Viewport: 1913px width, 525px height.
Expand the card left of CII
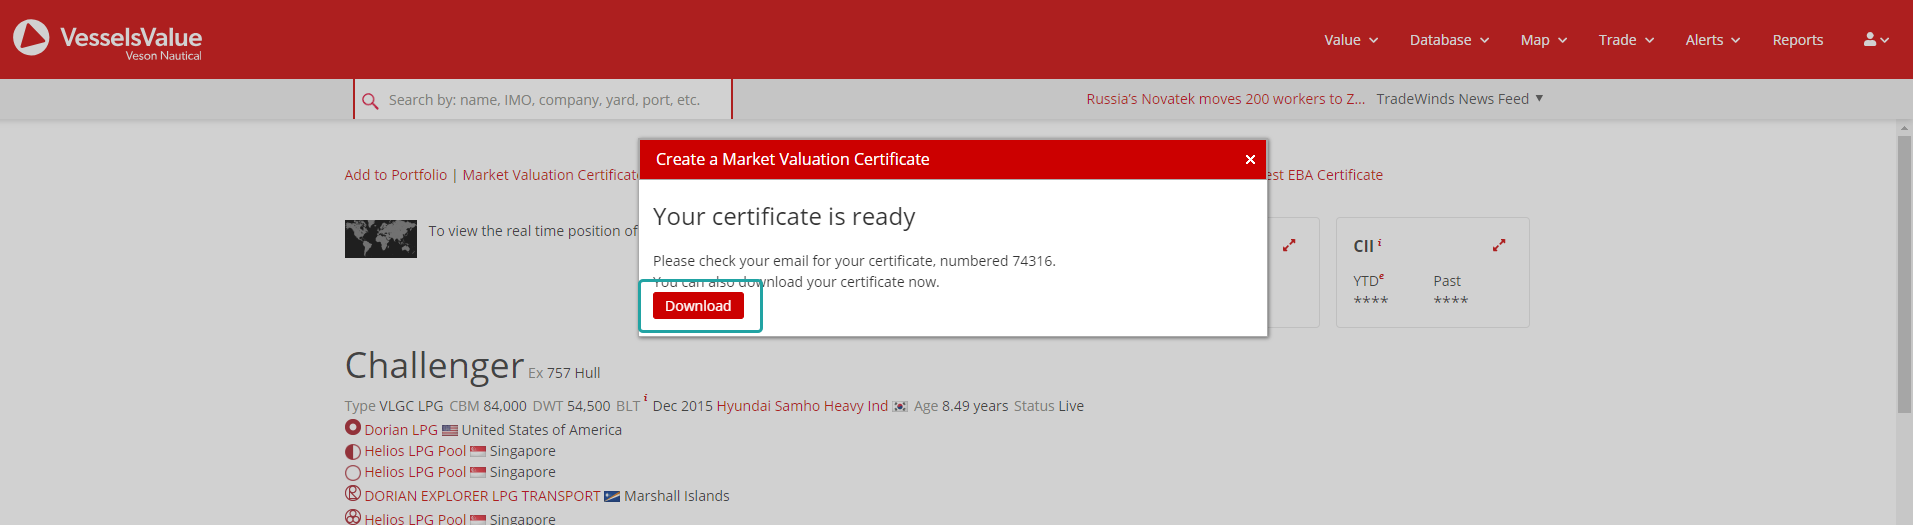point(1289,245)
